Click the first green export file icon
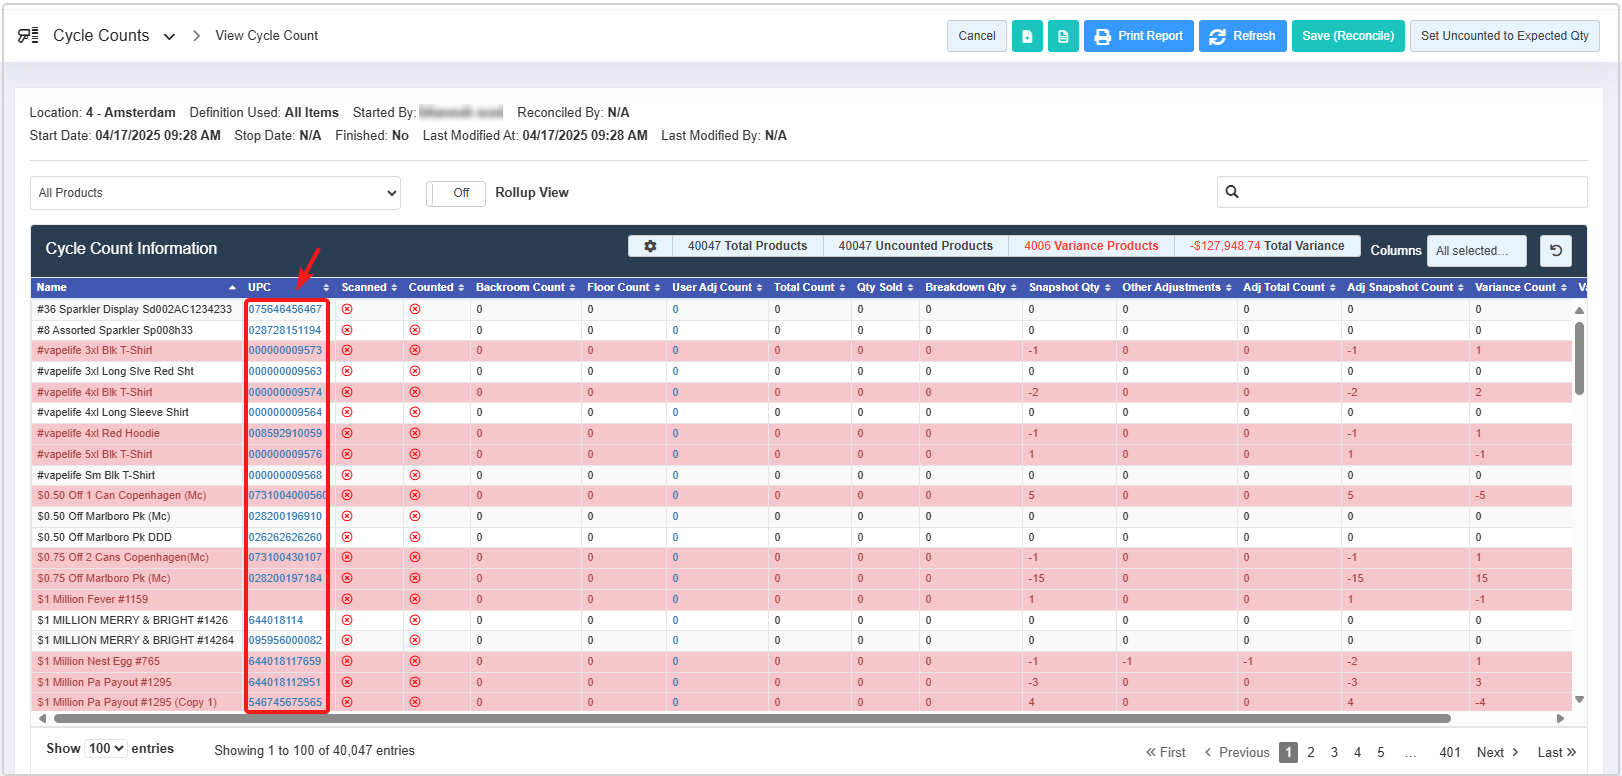1622x776 pixels. point(1027,36)
